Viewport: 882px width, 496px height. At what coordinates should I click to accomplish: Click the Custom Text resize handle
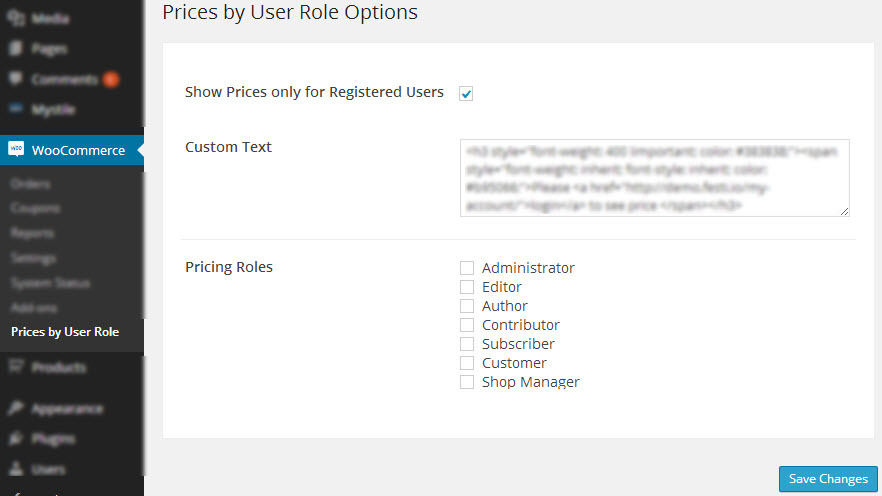click(x=844, y=210)
